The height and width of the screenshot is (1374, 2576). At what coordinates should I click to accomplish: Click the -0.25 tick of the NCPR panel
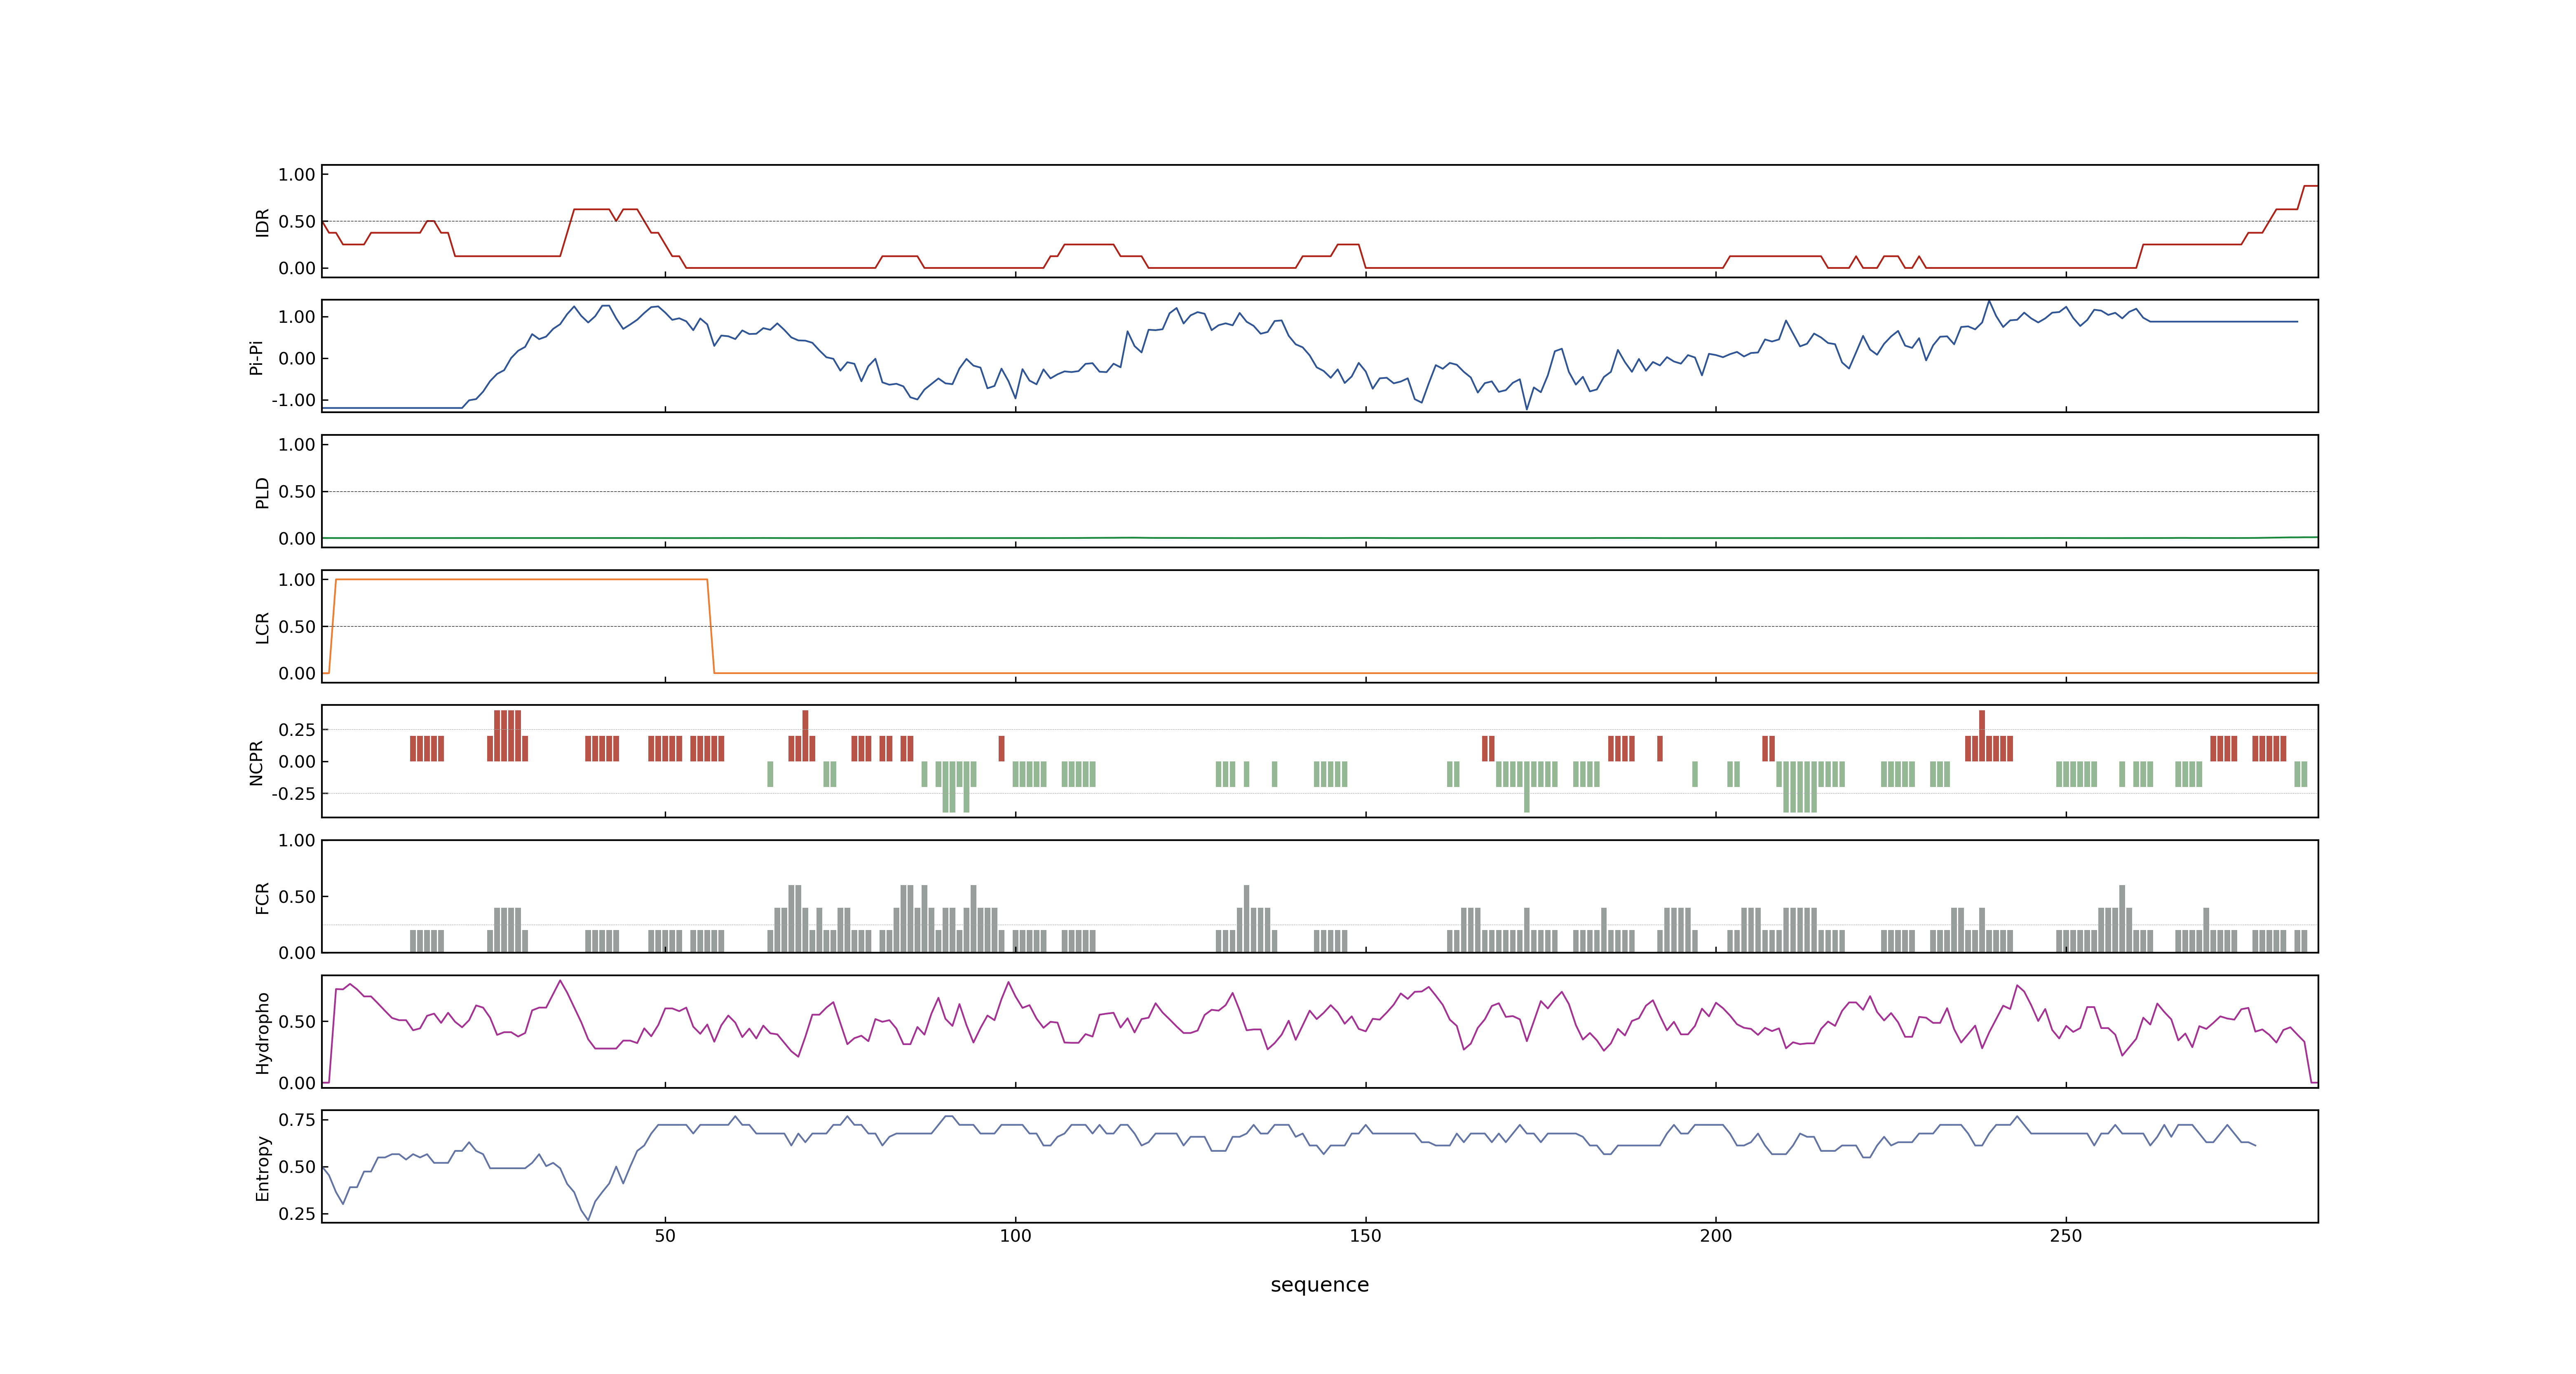[293, 794]
